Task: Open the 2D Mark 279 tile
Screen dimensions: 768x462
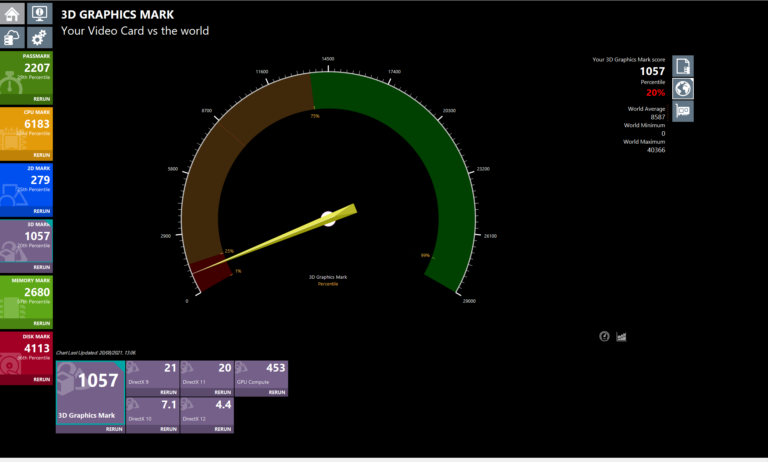Action: (26, 185)
